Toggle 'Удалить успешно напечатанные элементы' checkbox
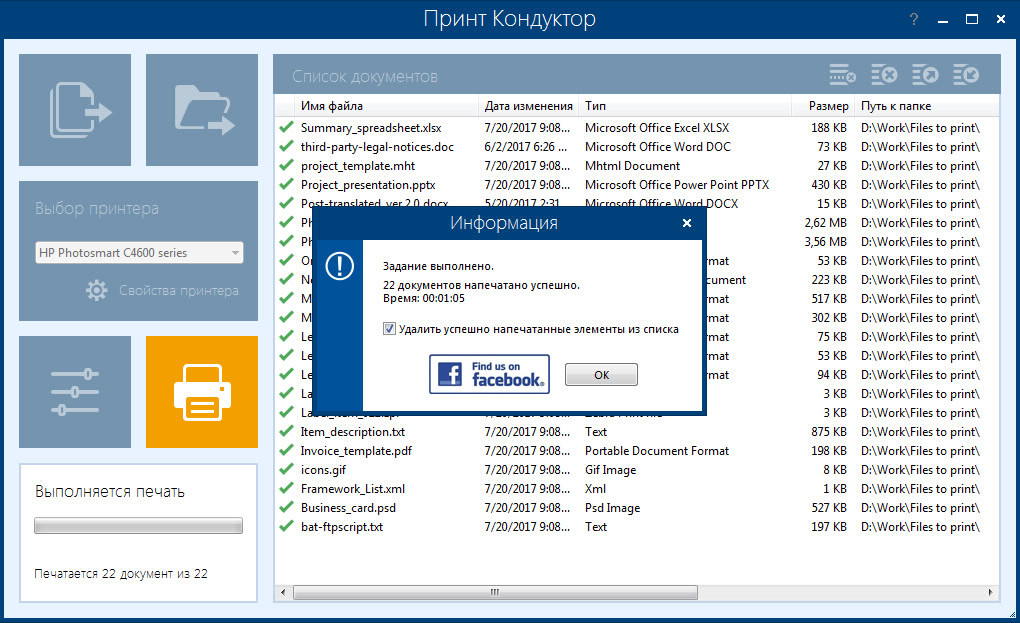 389,329
